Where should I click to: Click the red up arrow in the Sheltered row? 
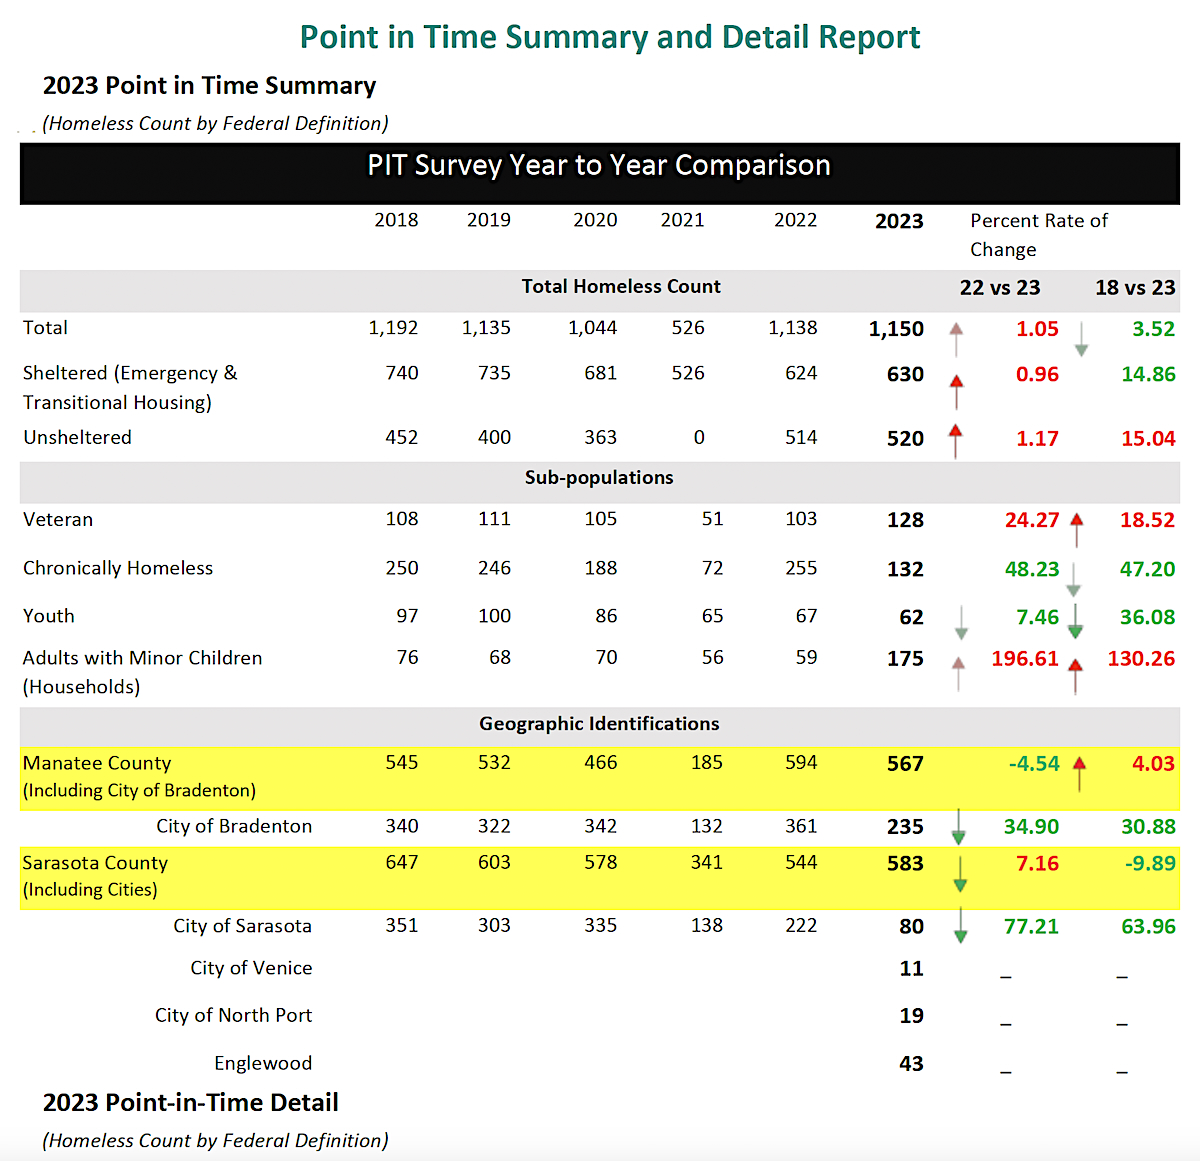coord(956,390)
